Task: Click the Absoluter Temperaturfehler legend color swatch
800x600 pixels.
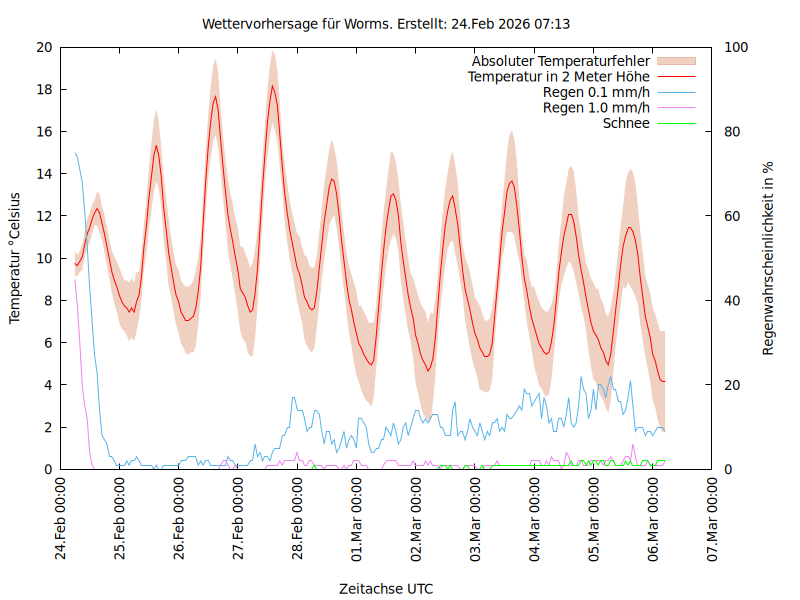Action: point(676,62)
